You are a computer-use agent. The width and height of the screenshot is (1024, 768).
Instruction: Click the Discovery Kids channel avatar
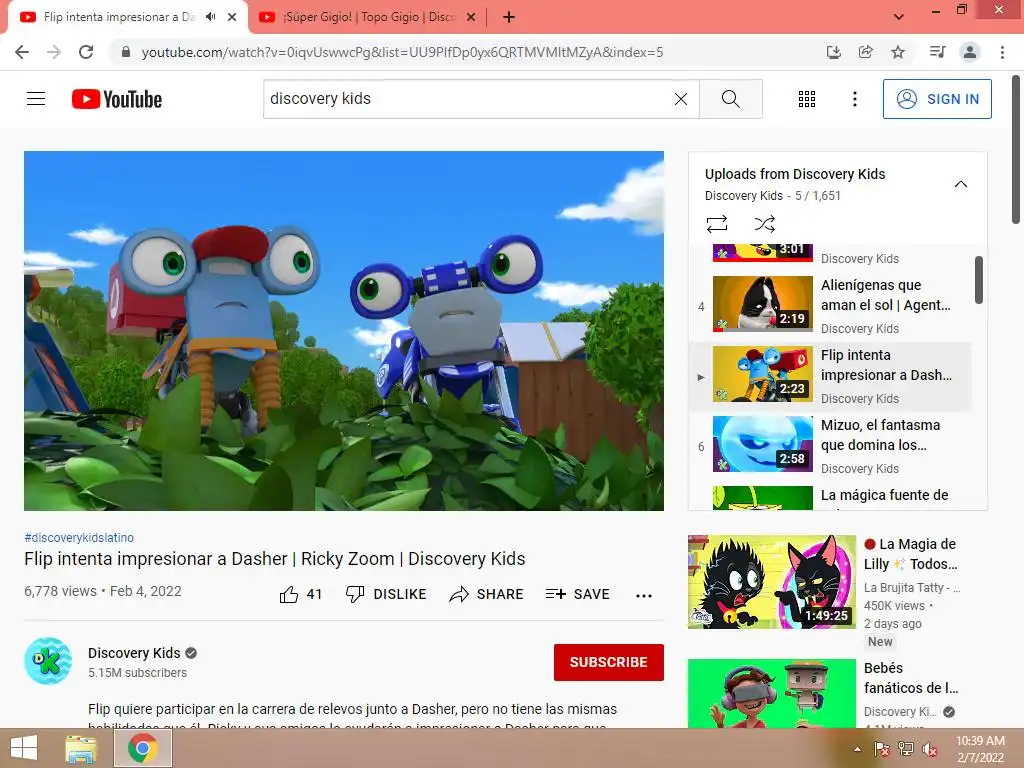click(x=48, y=661)
